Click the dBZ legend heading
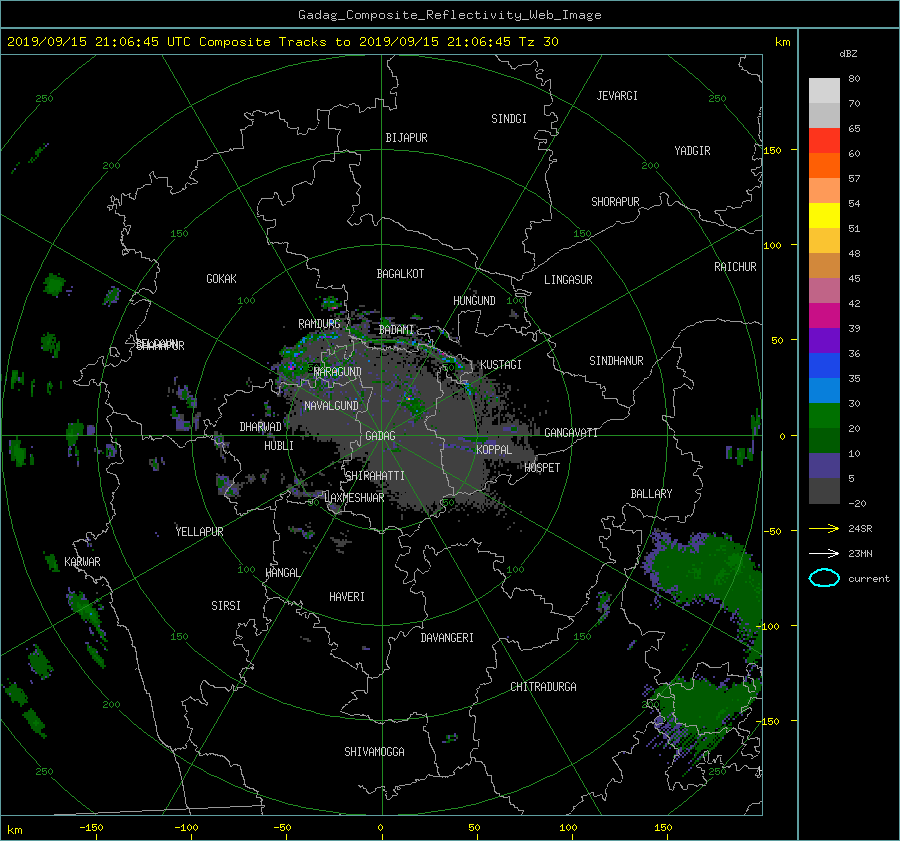This screenshot has height=841, width=900. click(x=848, y=53)
